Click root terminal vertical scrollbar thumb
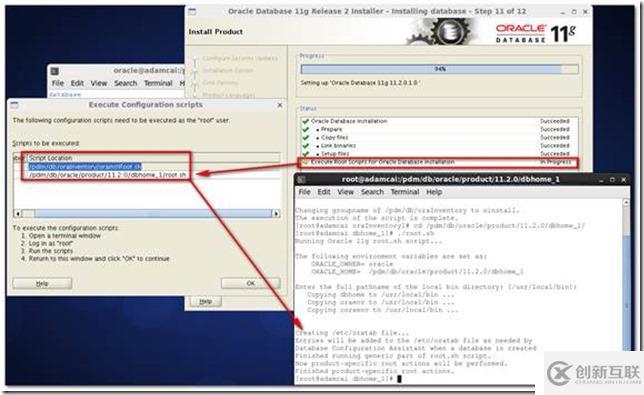Image resolution: width=644 pixels, height=395 pixels. coord(626,293)
